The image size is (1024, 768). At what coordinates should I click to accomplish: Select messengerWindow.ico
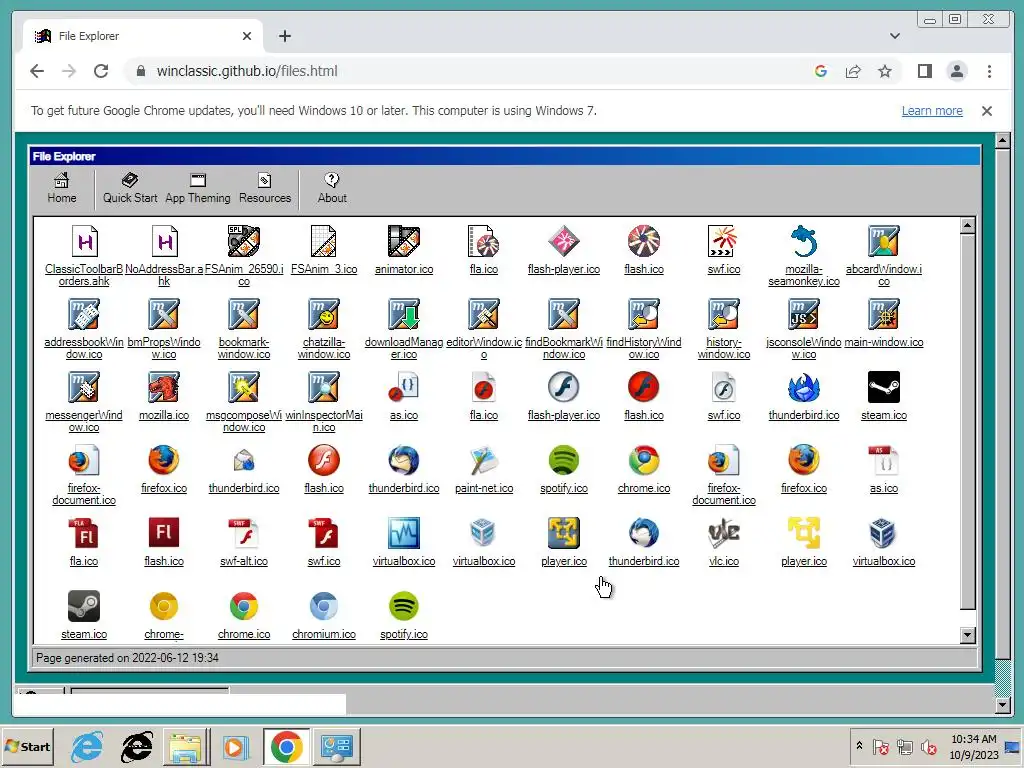point(84,402)
